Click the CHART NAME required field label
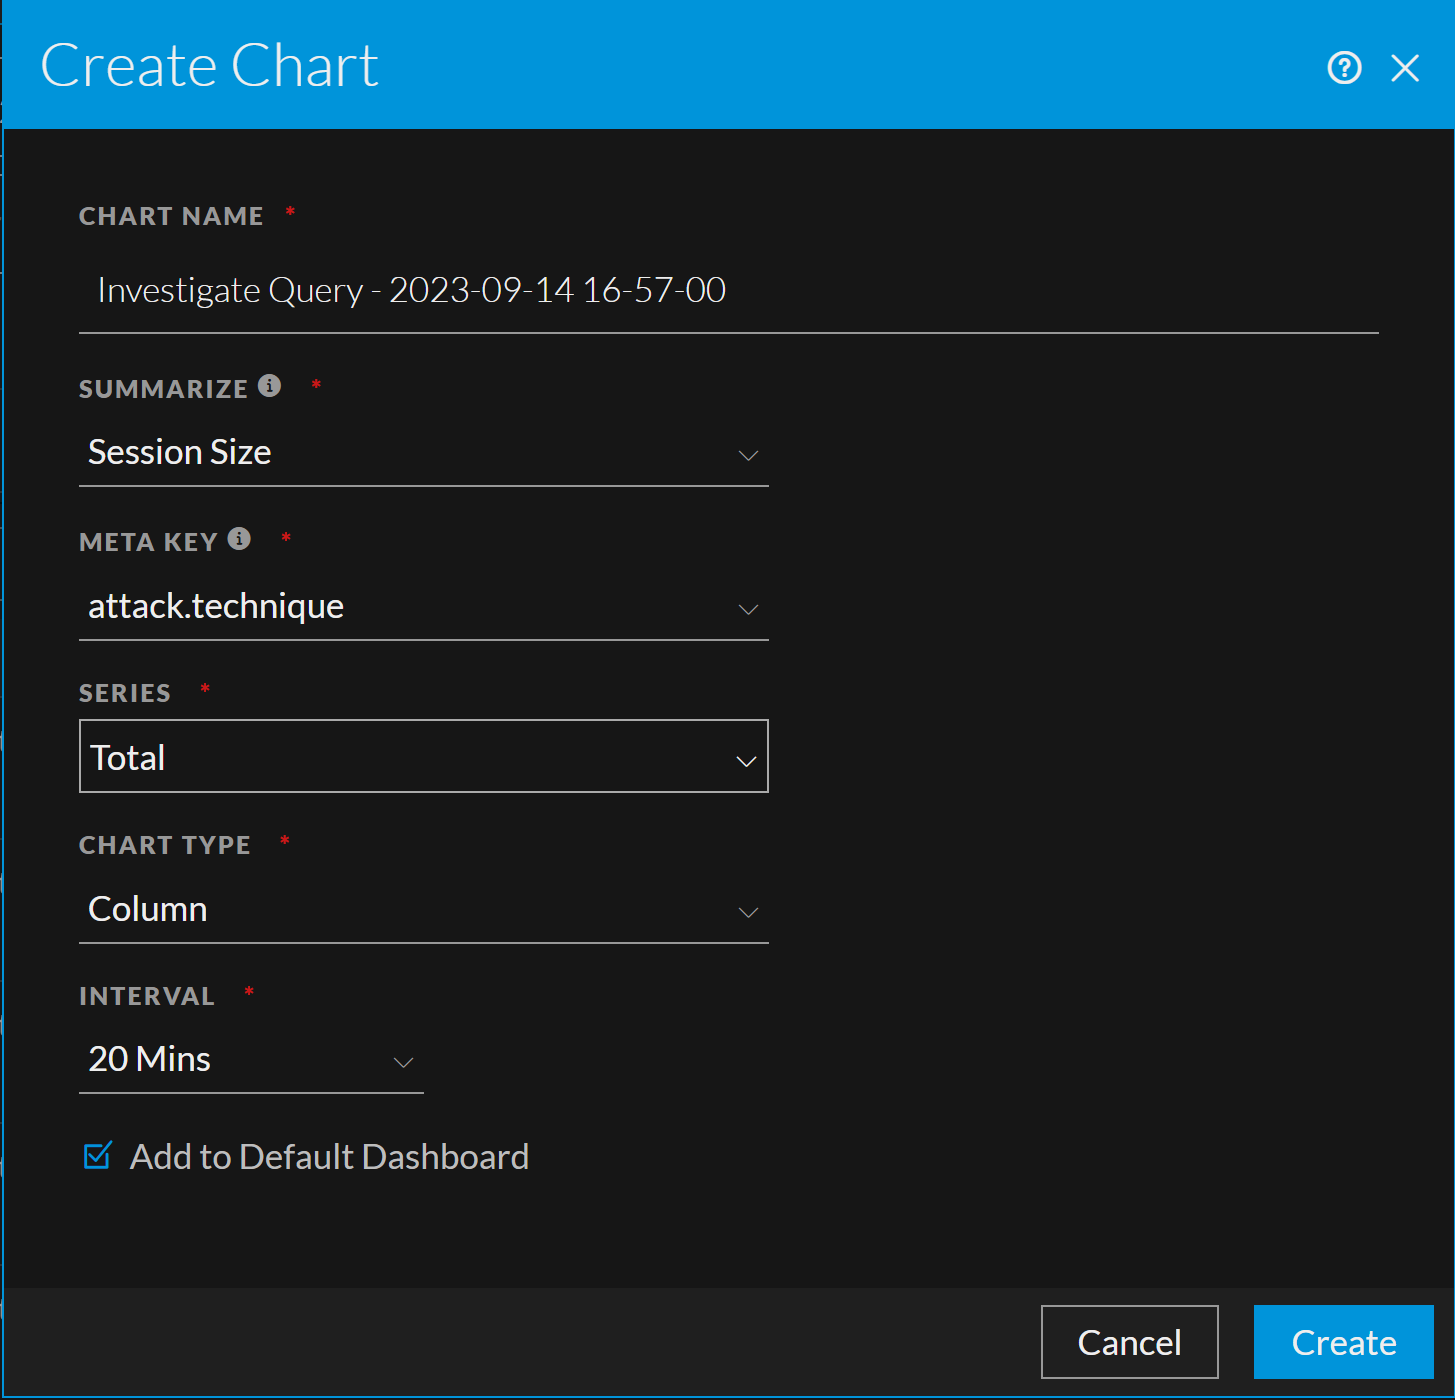 coord(171,215)
